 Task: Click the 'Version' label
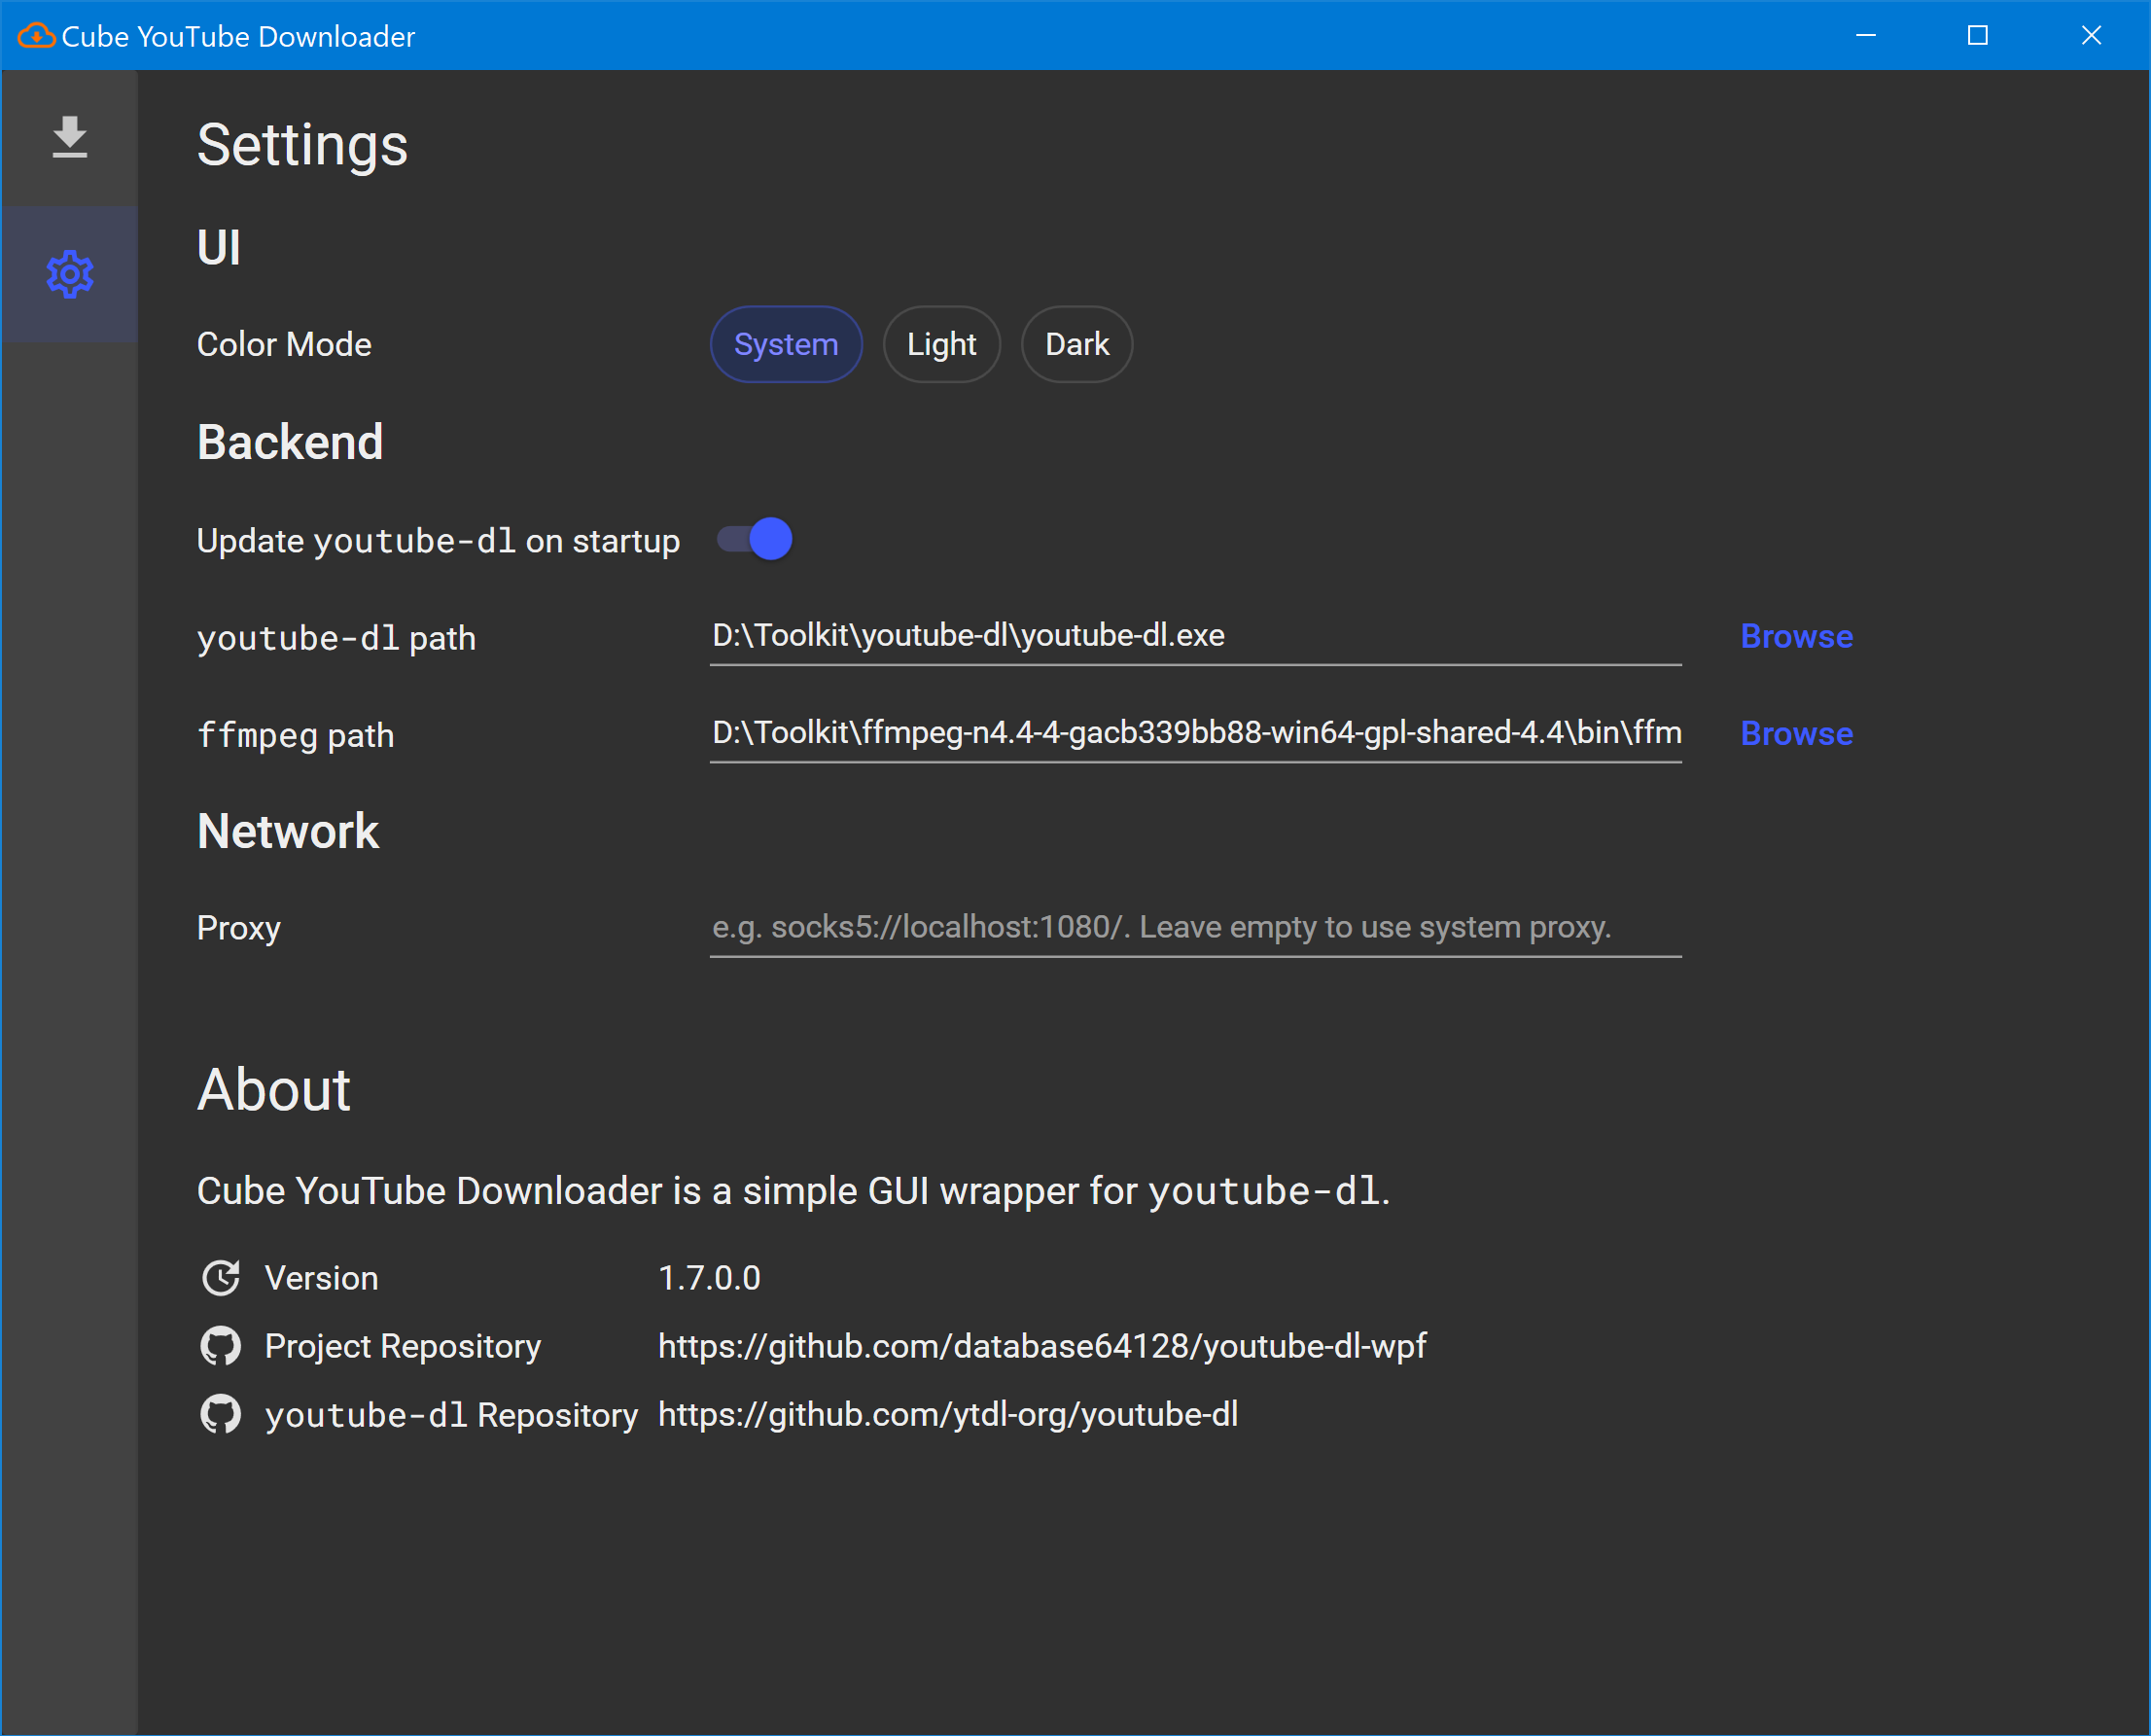321,1278
